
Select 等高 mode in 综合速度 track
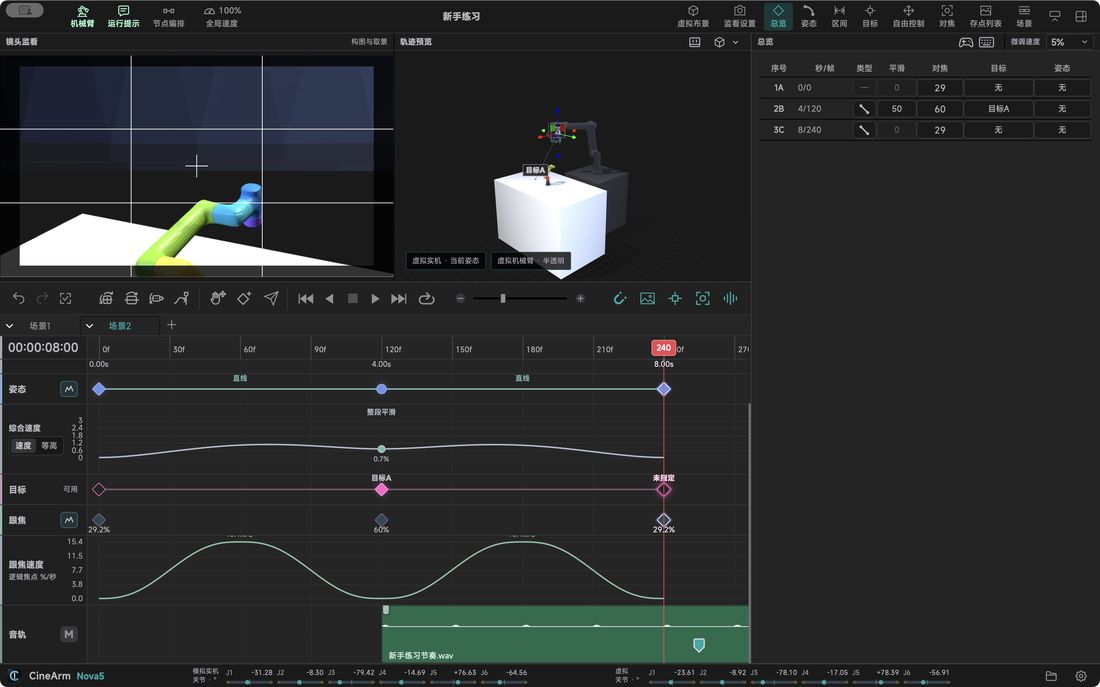[49, 446]
